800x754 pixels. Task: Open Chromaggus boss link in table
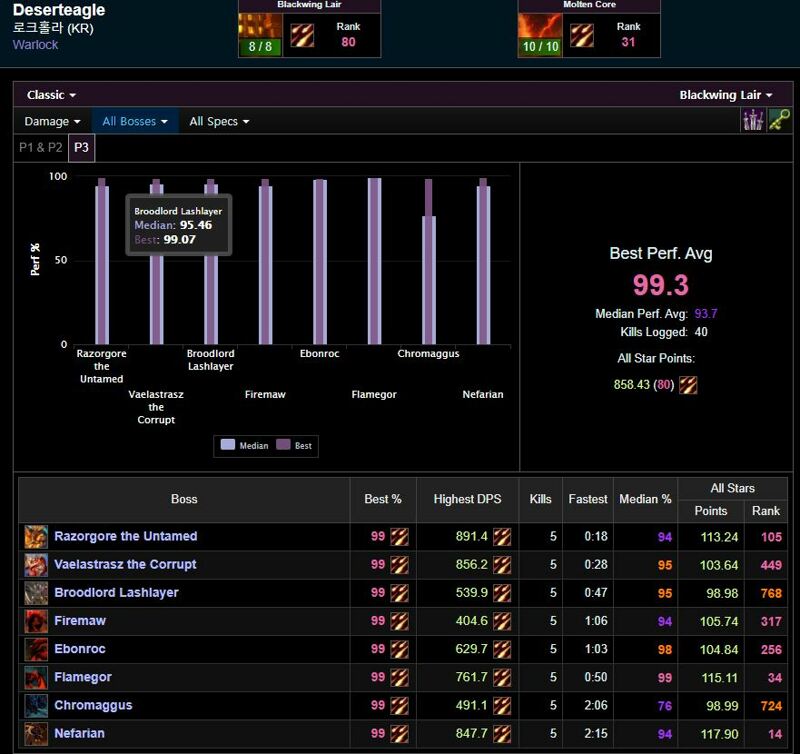(x=93, y=705)
